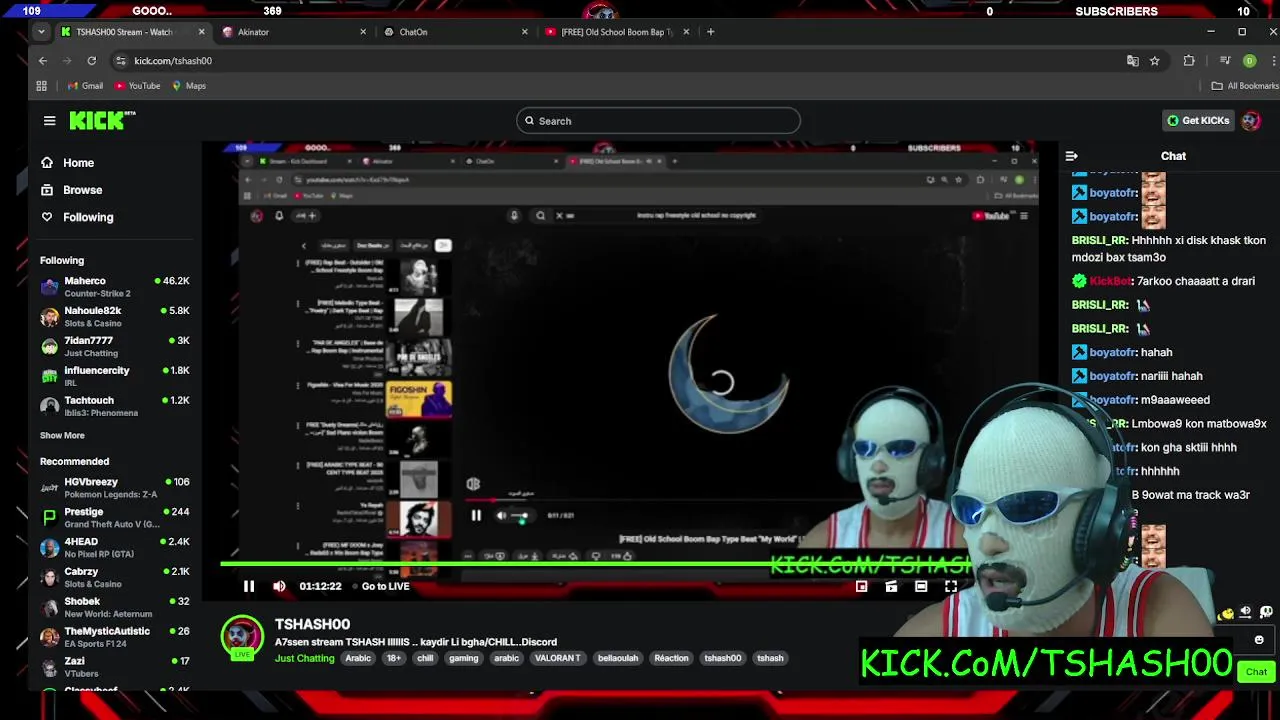Open Nahoule82k channel
1280x720 pixels.
coord(115,317)
